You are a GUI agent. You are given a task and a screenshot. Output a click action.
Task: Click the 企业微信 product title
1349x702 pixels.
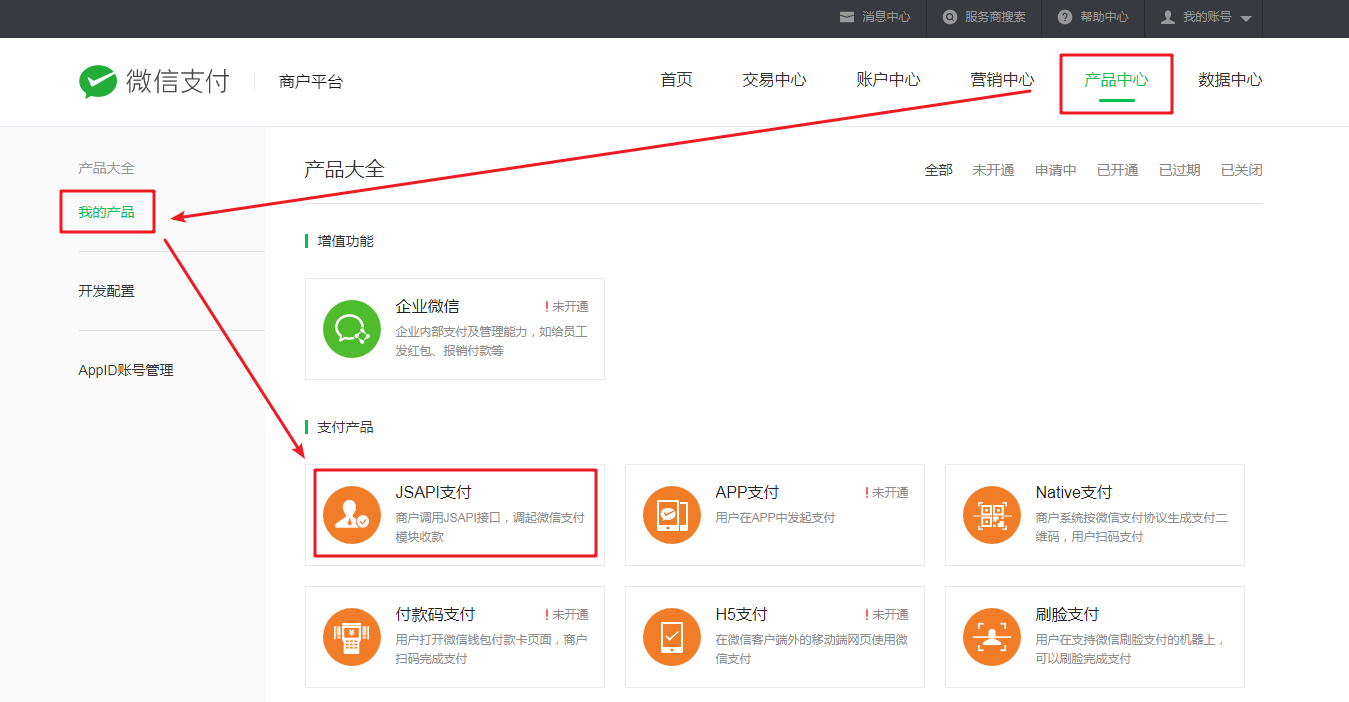pos(427,306)
